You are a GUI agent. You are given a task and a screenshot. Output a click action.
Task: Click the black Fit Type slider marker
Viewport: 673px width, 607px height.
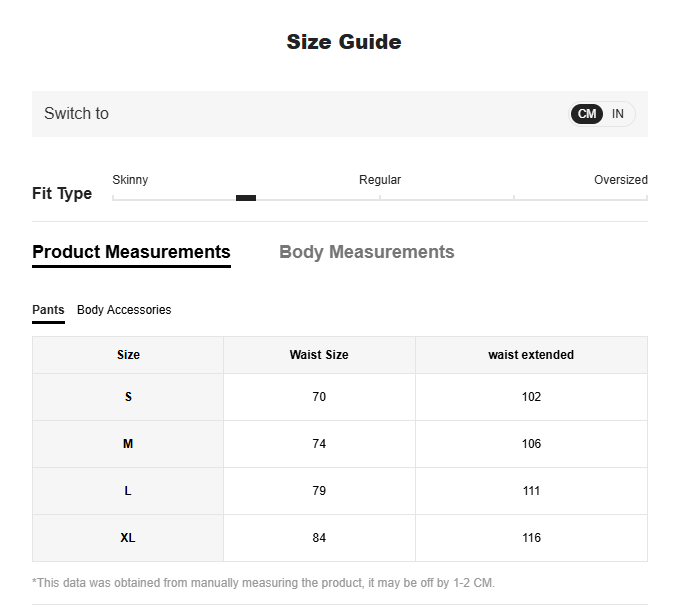click(246, 198)
